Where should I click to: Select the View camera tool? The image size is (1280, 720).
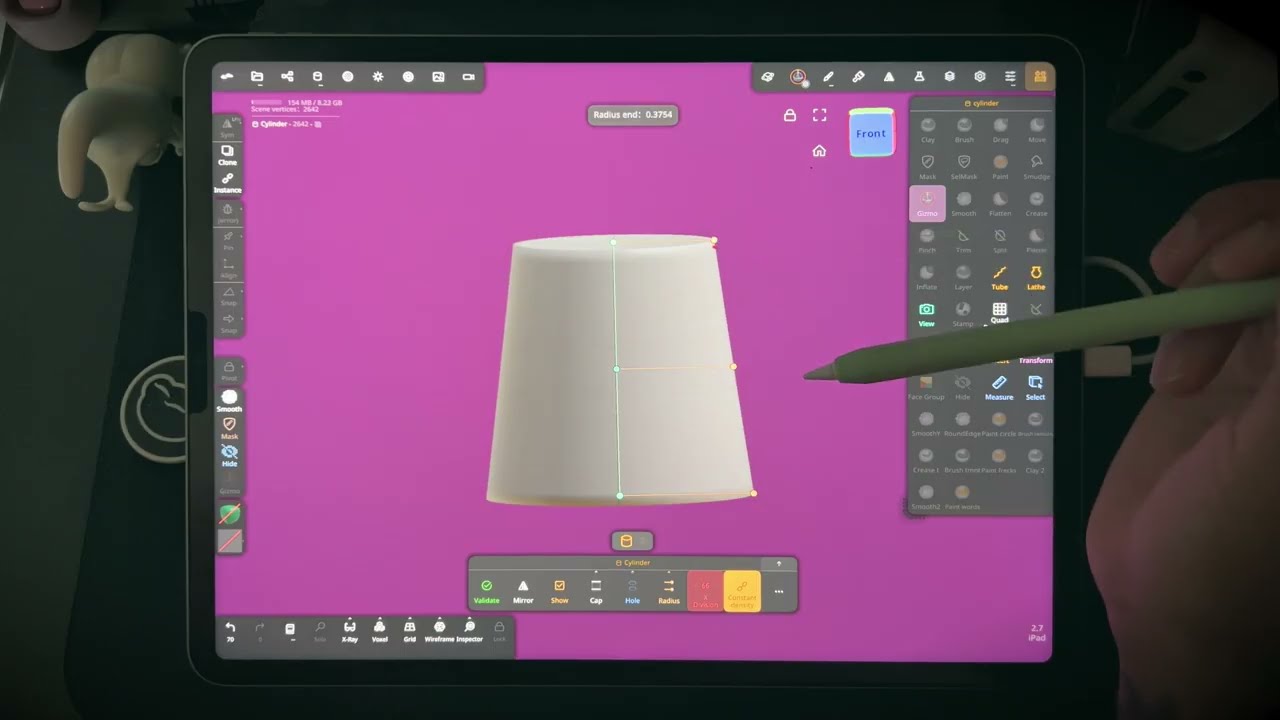[927, 314]
